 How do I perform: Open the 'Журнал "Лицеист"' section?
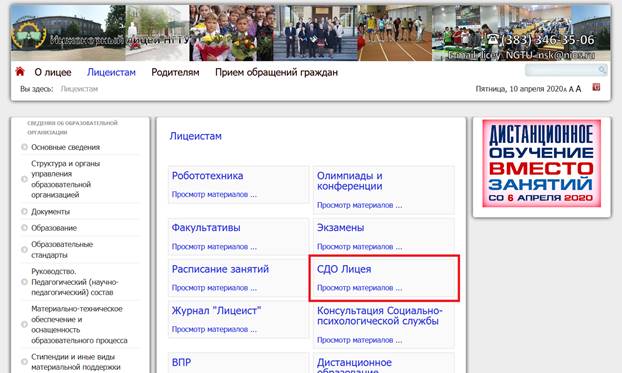[x=217, y=311]
